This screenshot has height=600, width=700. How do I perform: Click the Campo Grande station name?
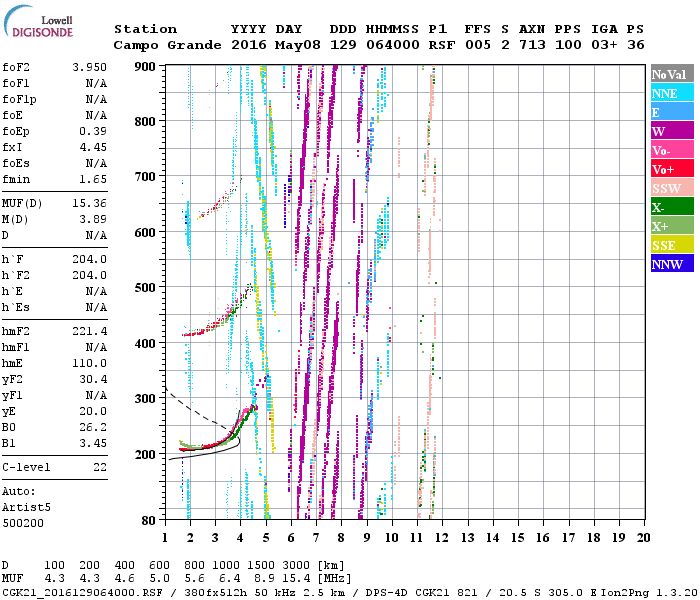167,45
